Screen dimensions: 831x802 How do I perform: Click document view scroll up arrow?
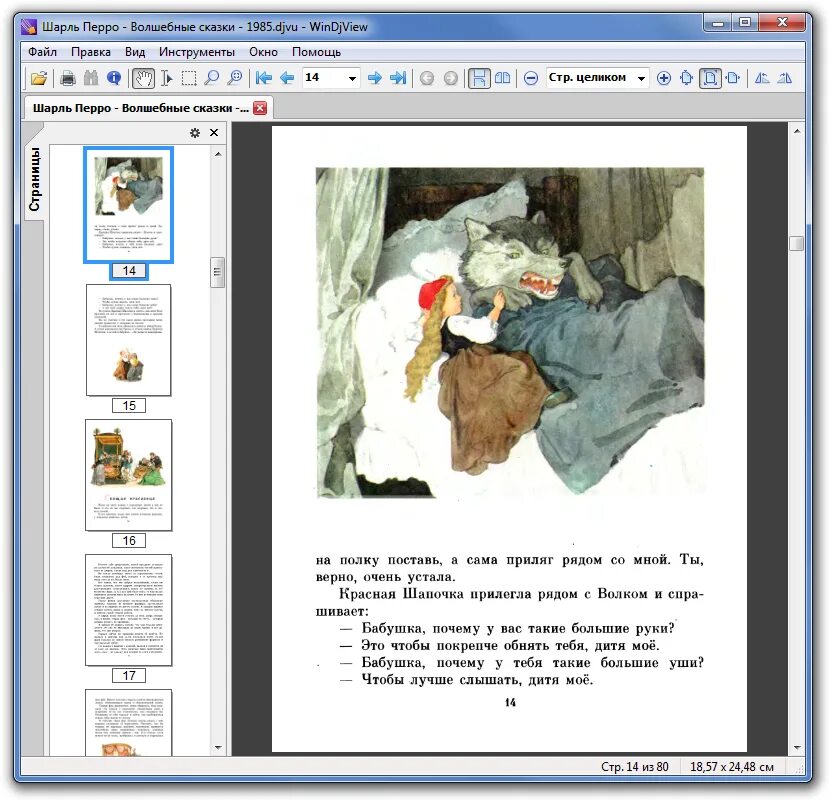(797, 131)
